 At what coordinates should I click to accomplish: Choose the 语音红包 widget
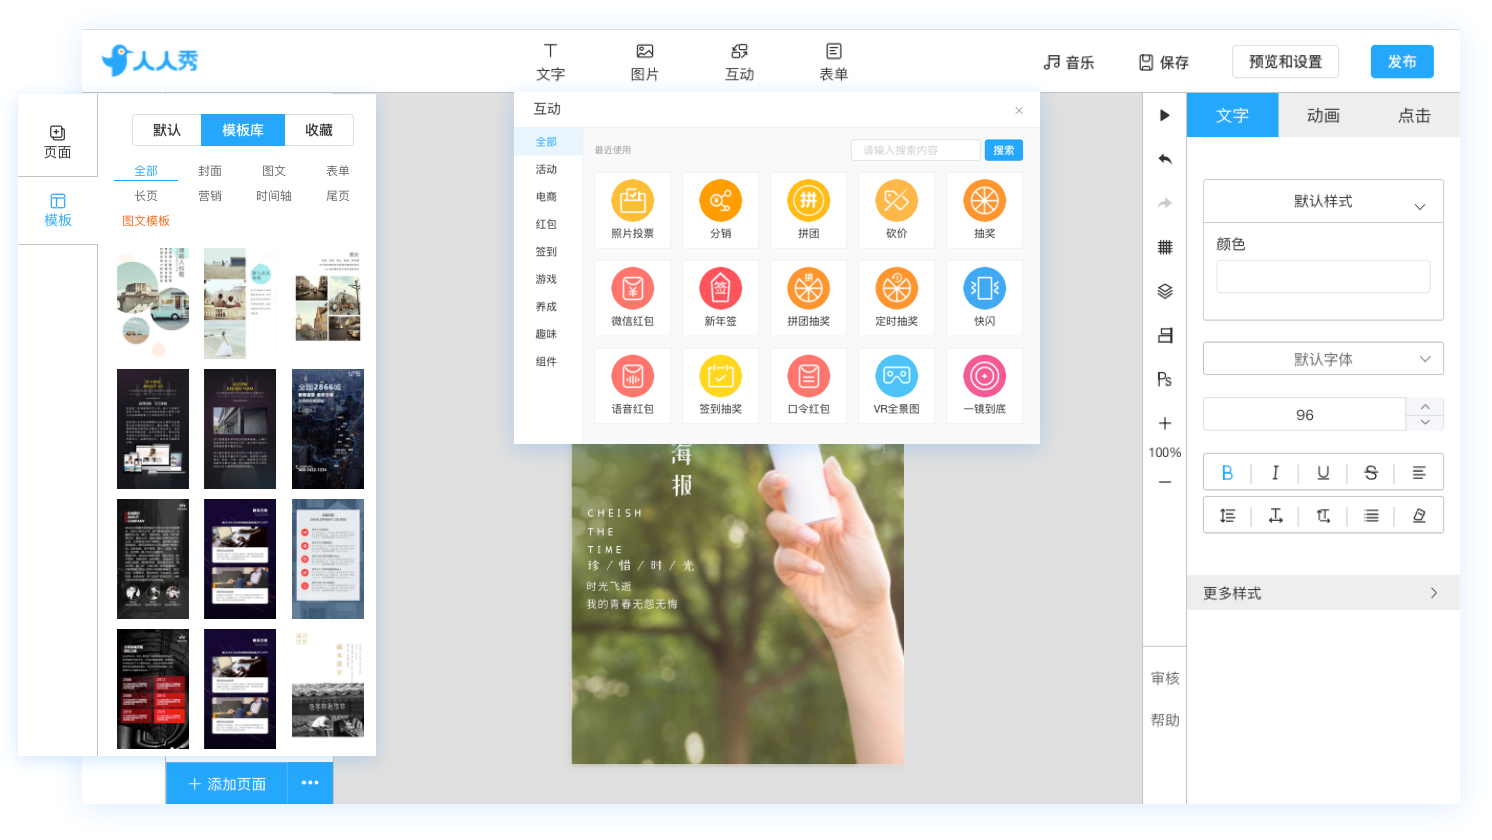[632, 386]
